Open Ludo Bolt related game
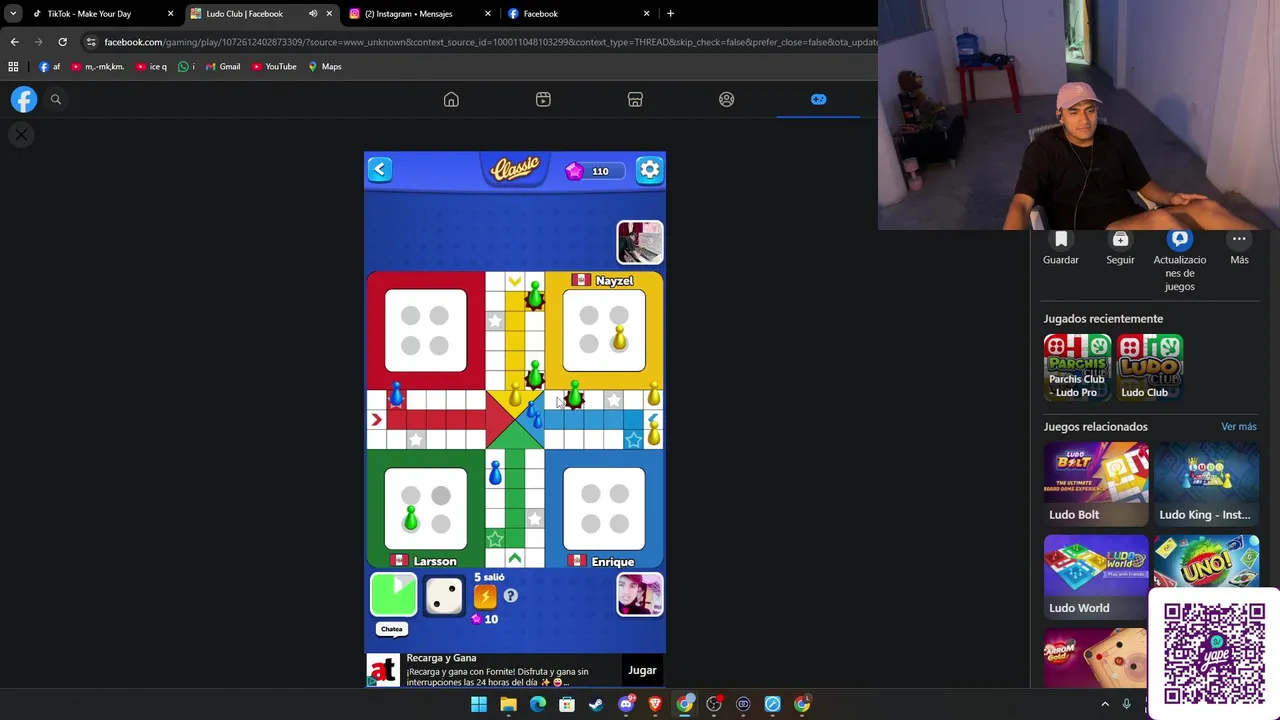This screenshot has width=1280, height=720. tap(1096, 484)
